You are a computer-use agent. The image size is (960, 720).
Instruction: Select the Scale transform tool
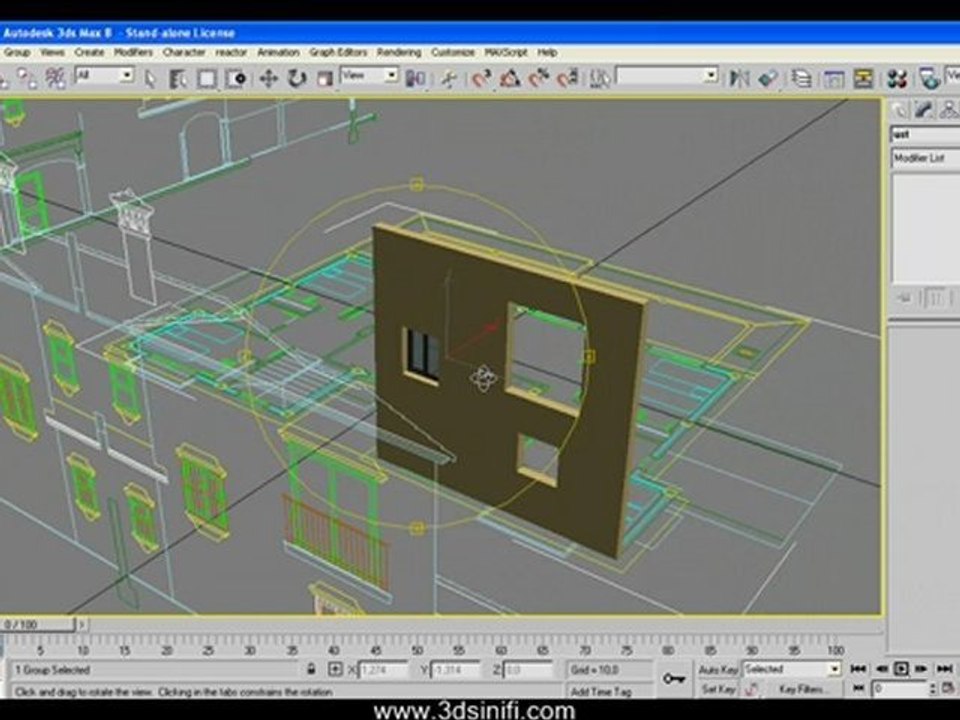pos(324,78)
